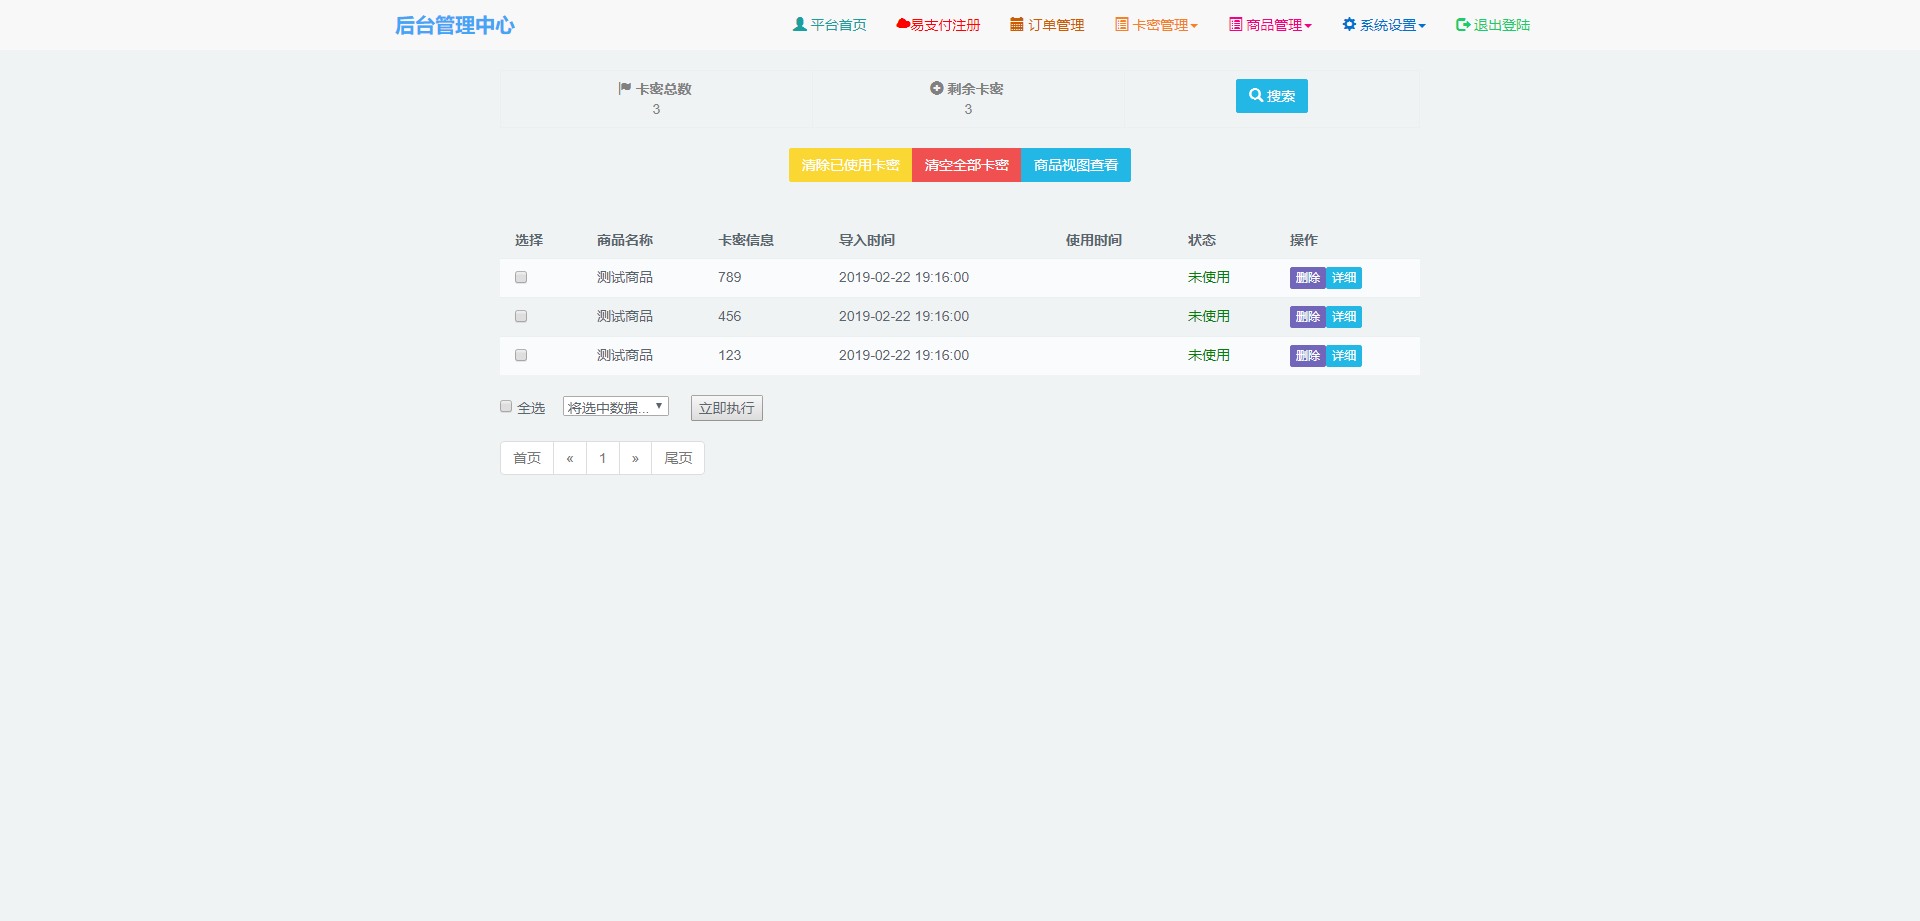Viewport: 1920px width, 921px height.
Task: Click the logout icon beside 退出登陆
Action: tap(1462, 25)
